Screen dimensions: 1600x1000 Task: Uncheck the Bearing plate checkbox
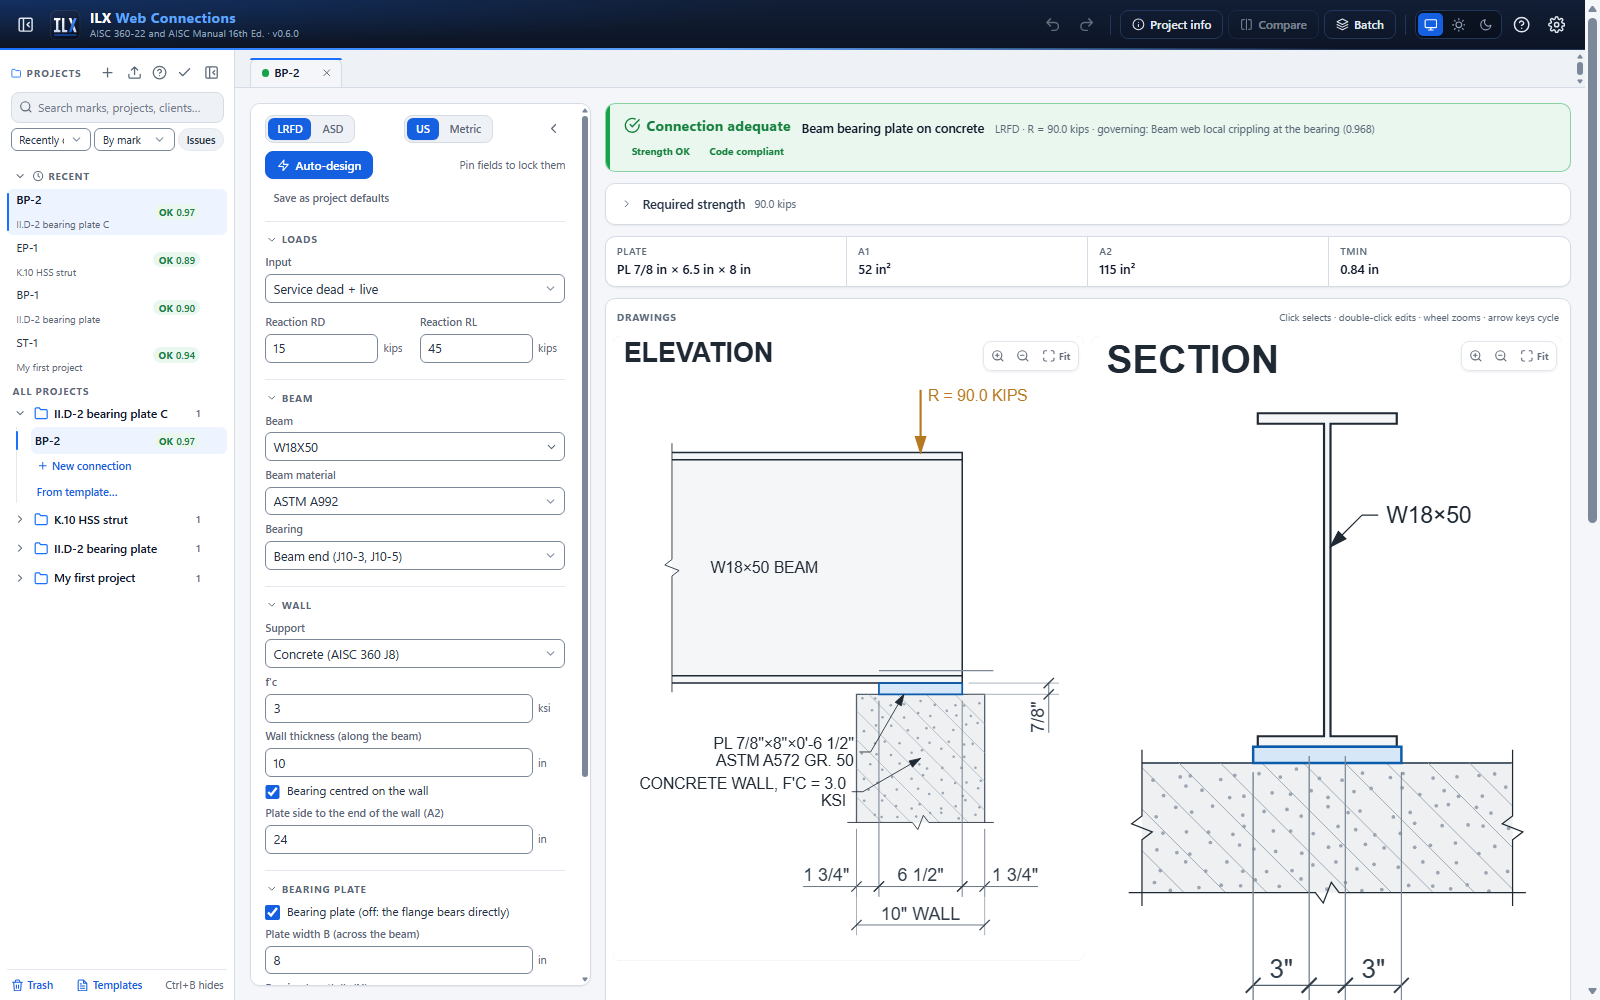click(272, 912)
